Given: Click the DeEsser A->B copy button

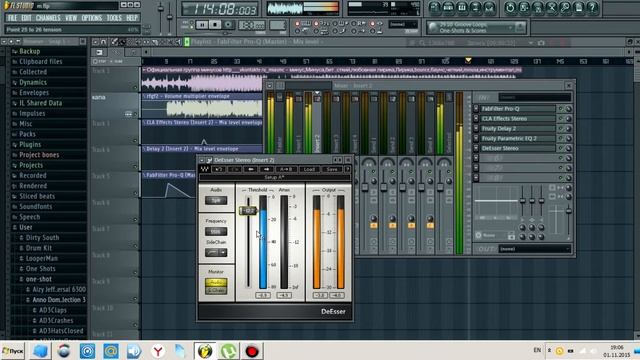Looking at the screenshot, I should coord(286,169).
